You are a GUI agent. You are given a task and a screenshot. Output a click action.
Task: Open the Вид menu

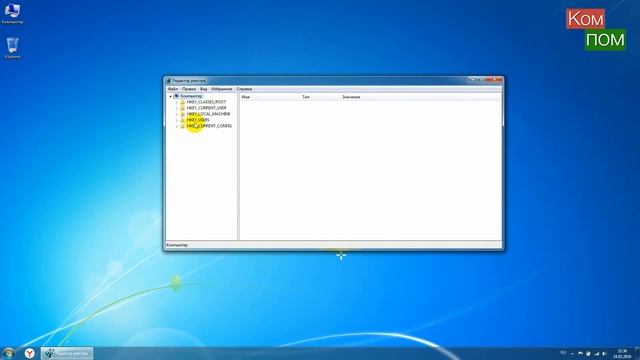click(203, 89)
